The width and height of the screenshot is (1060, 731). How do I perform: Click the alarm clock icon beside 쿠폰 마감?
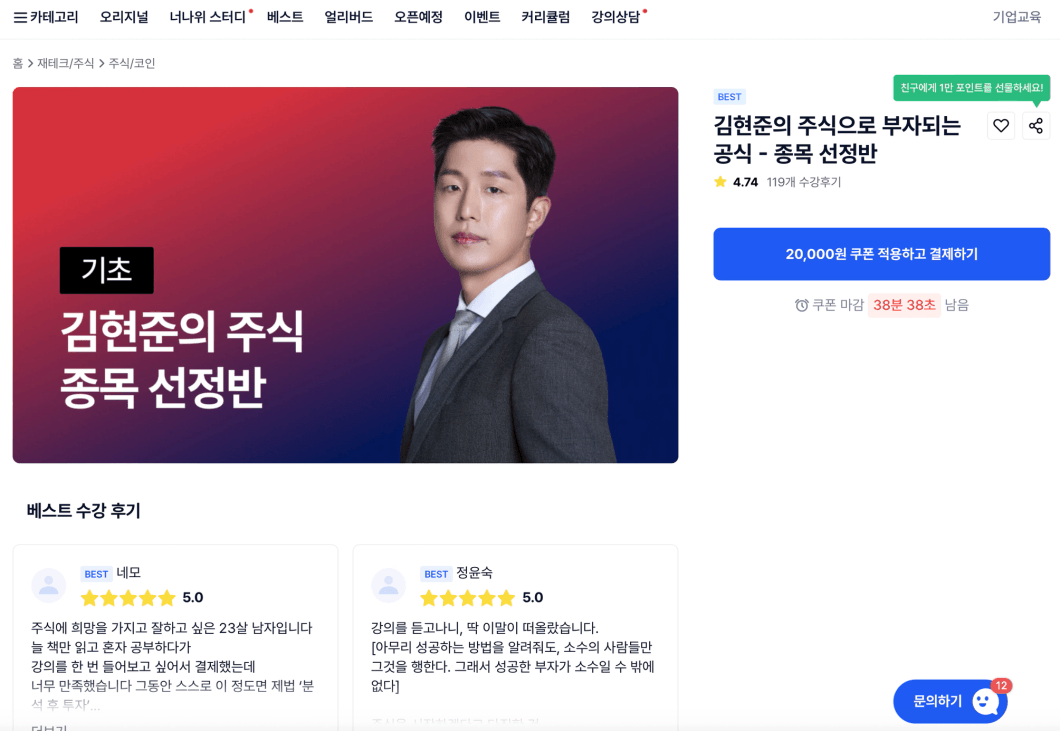[802, 305]
